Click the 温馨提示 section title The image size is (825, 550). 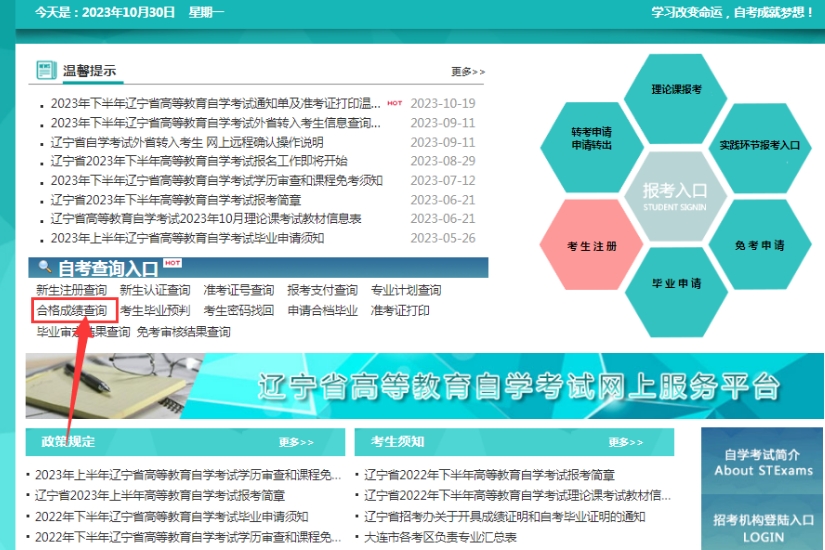click(x=89, y=71)
